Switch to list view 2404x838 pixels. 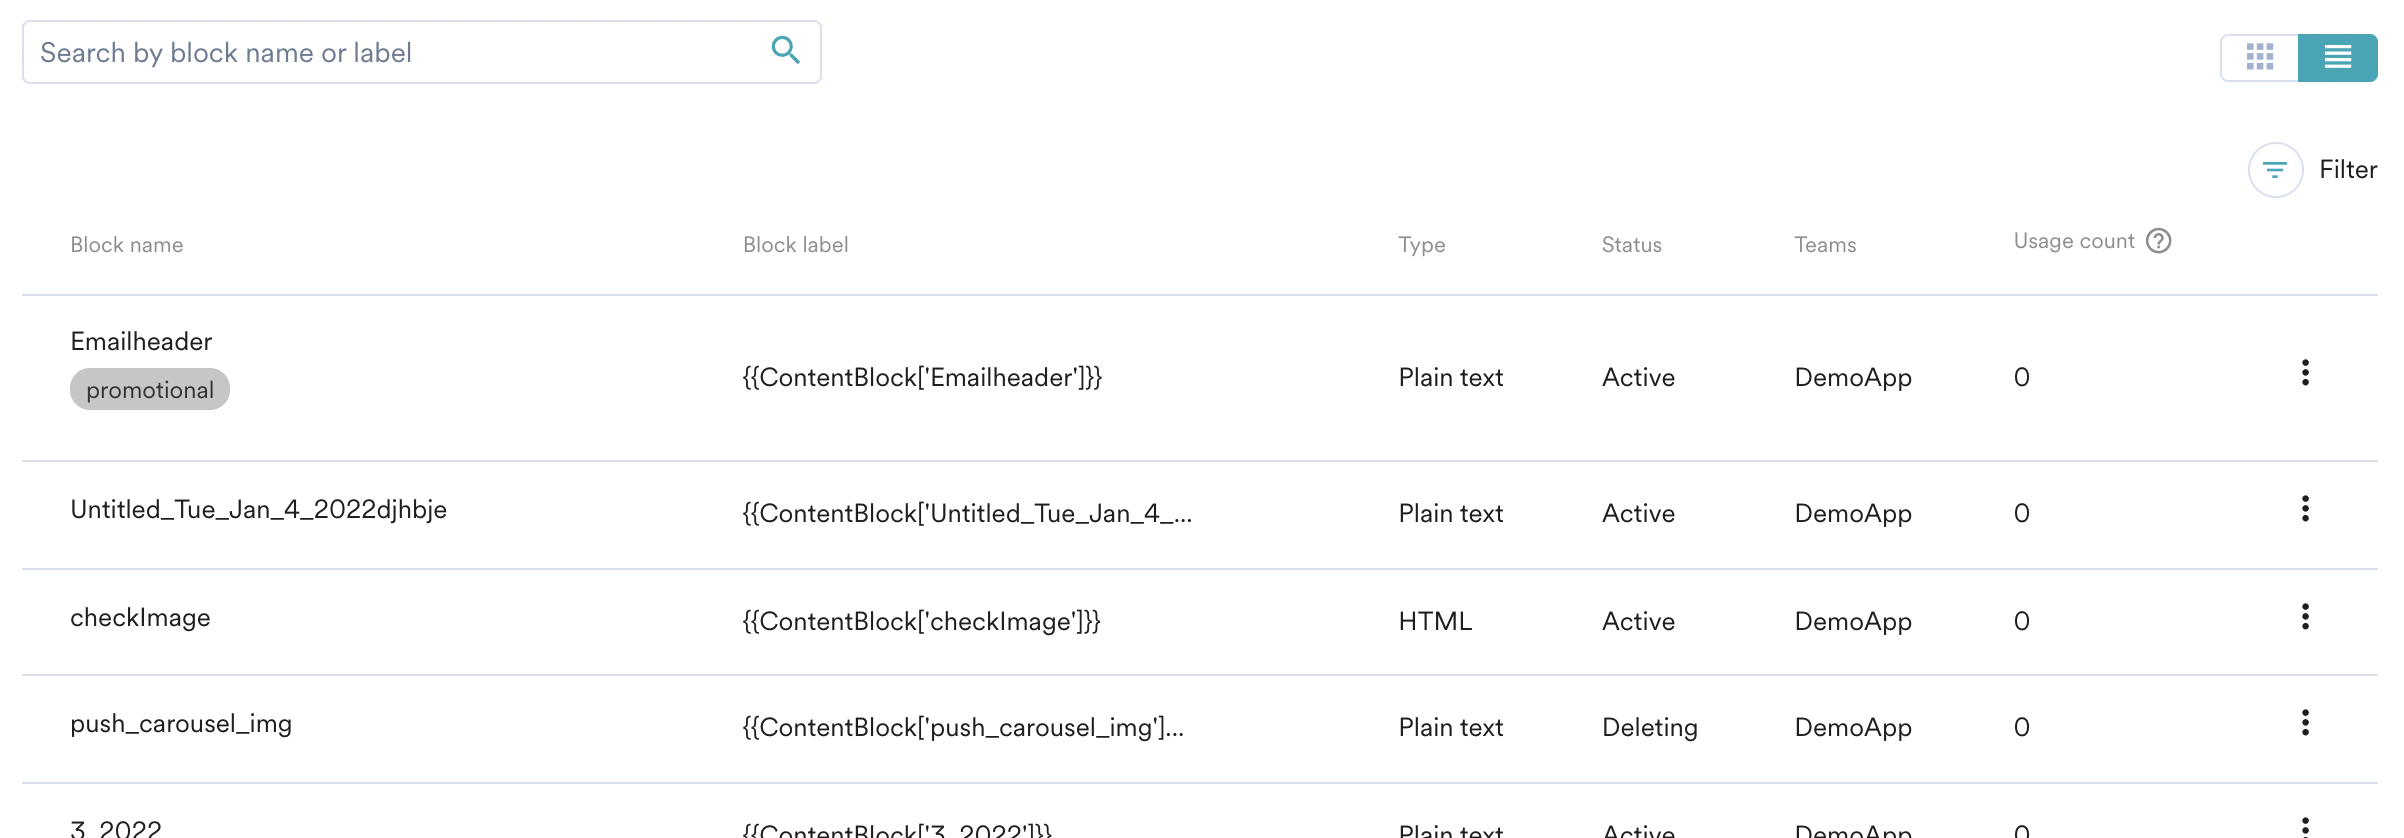point(2337,57)
